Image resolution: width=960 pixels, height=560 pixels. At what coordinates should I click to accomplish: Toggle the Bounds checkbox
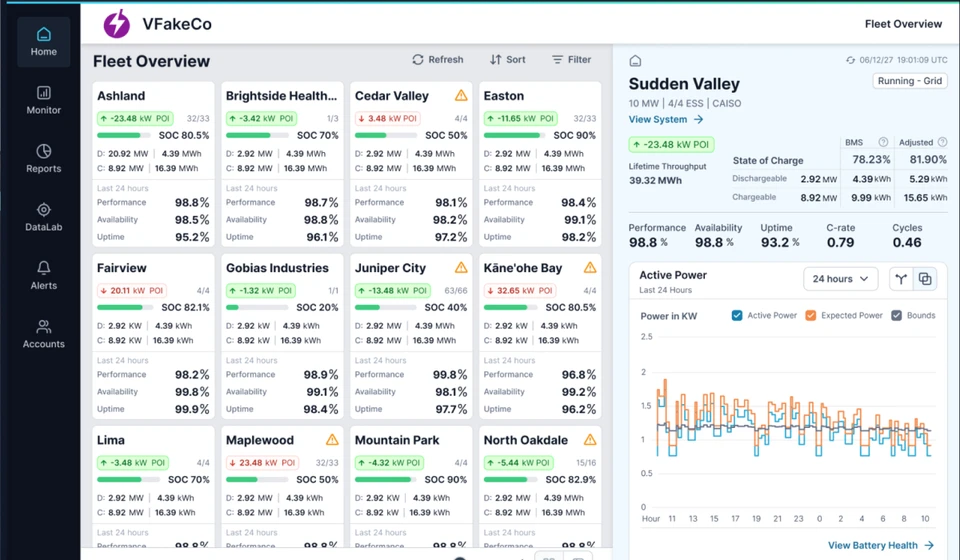click(896, 316)
